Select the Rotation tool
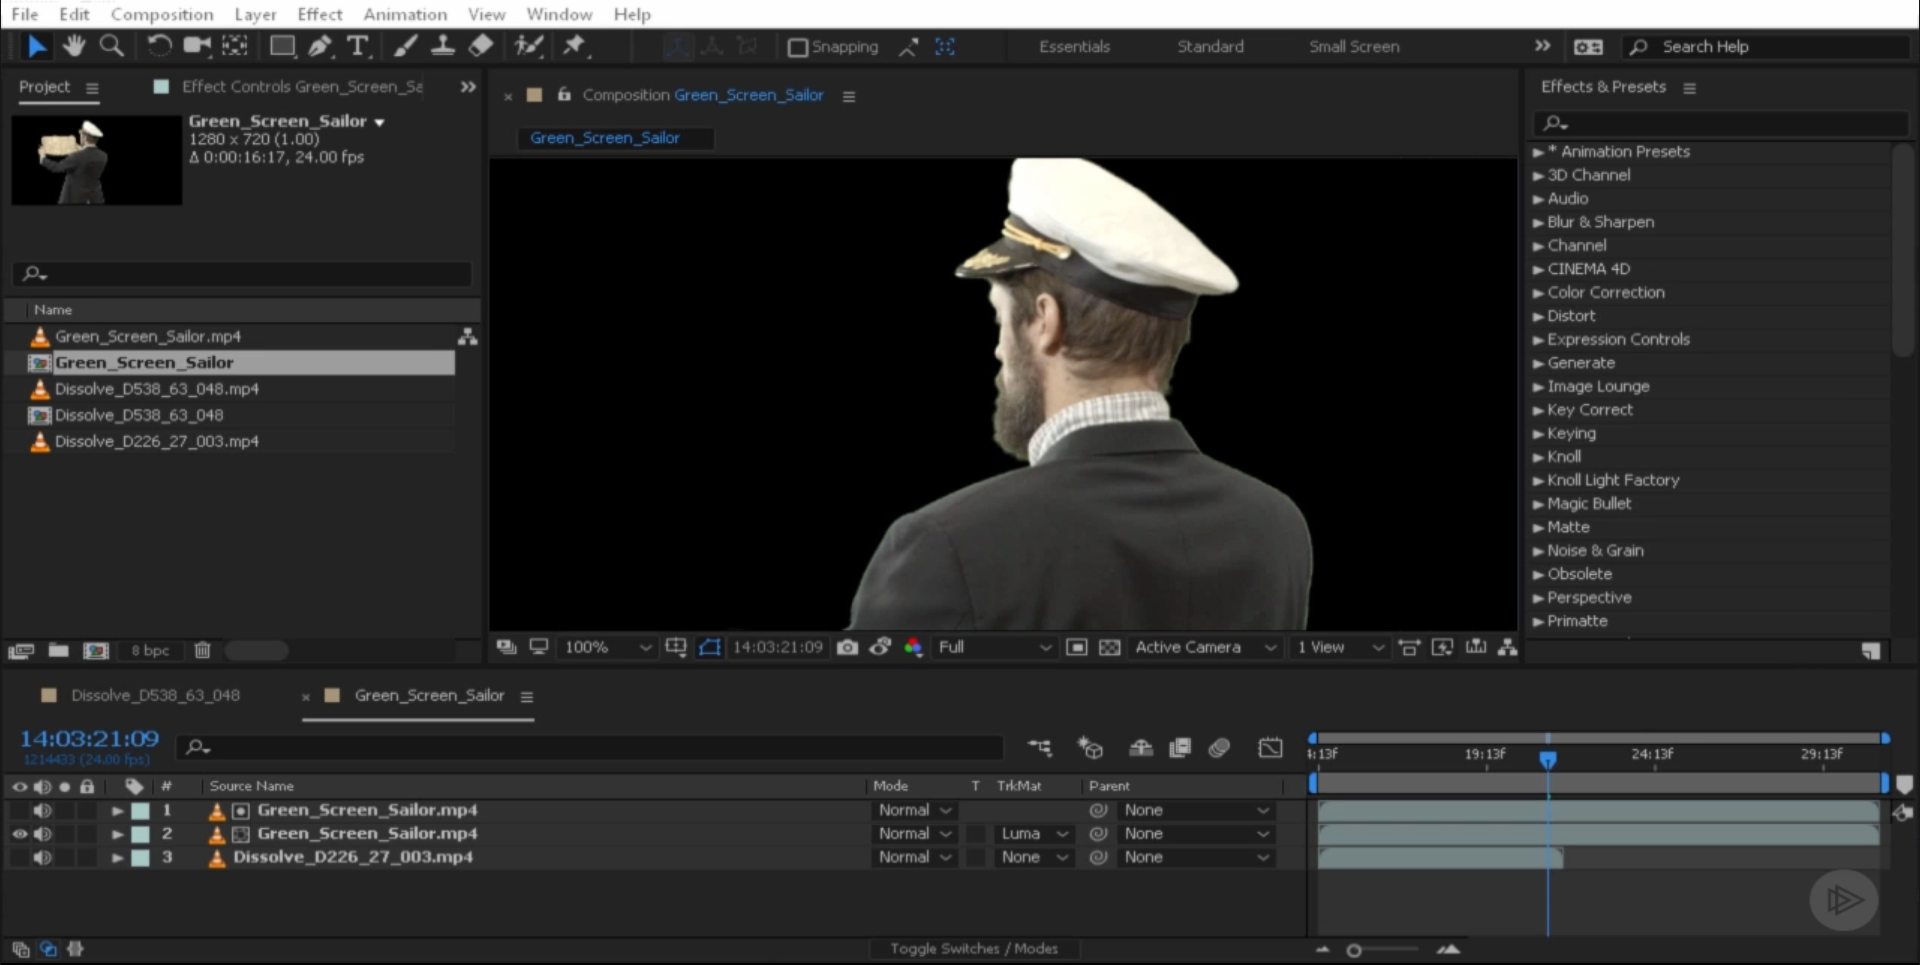The height and width of the screenshot is (965, 1920). 159,46
